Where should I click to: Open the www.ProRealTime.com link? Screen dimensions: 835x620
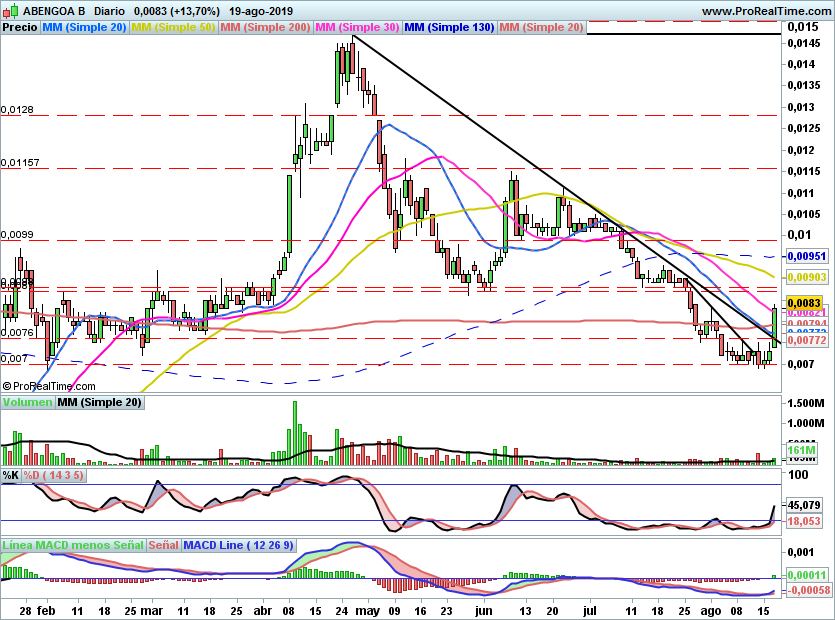767,11
